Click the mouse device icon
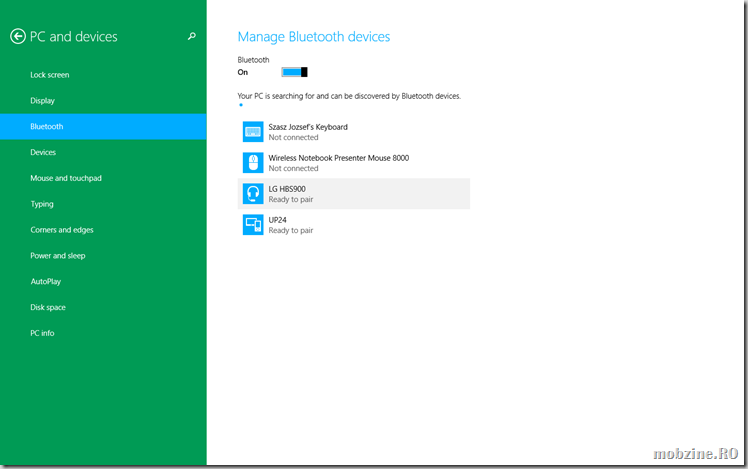748x469 pixels. click(x=253, y=163)
